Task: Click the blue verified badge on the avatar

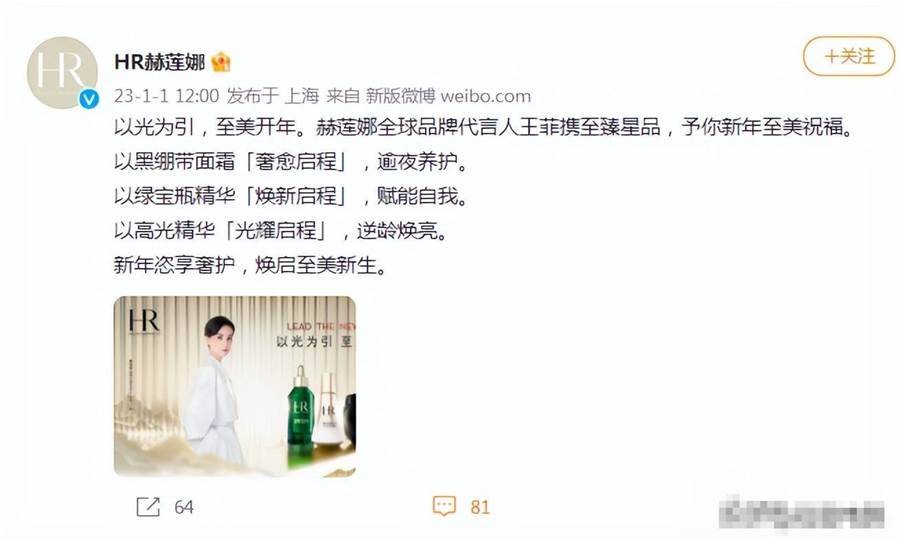Action: point(88,99)
